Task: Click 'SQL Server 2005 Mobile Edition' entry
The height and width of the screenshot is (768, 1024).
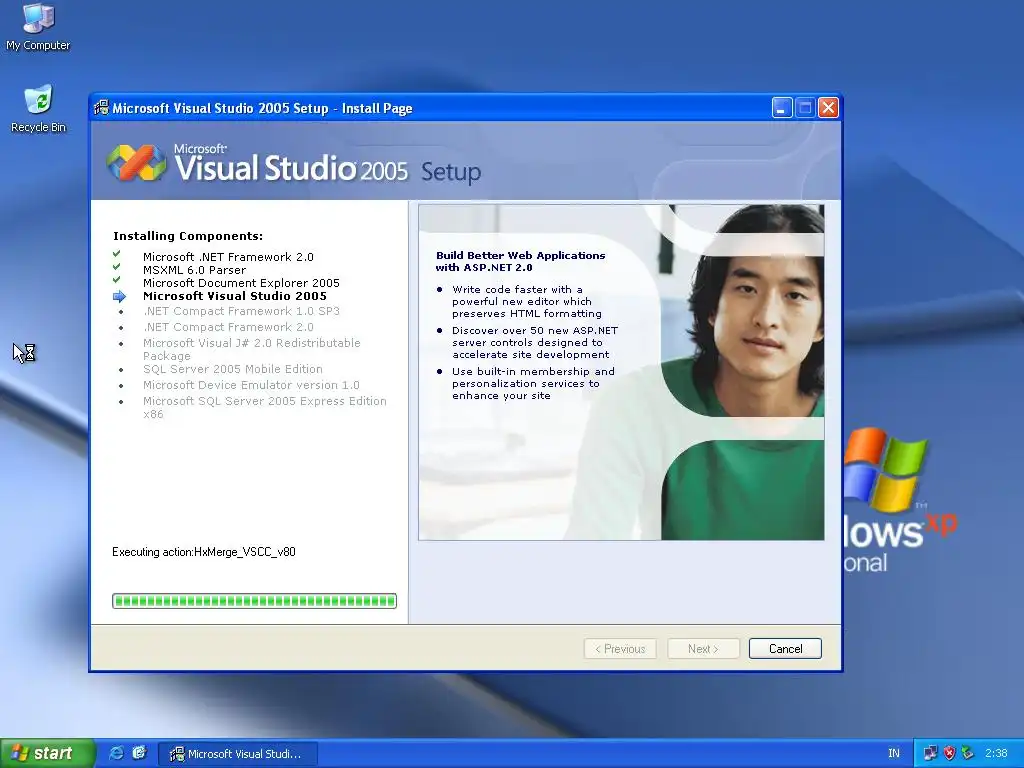Action: pyautogui.click(x=232, y=369)
